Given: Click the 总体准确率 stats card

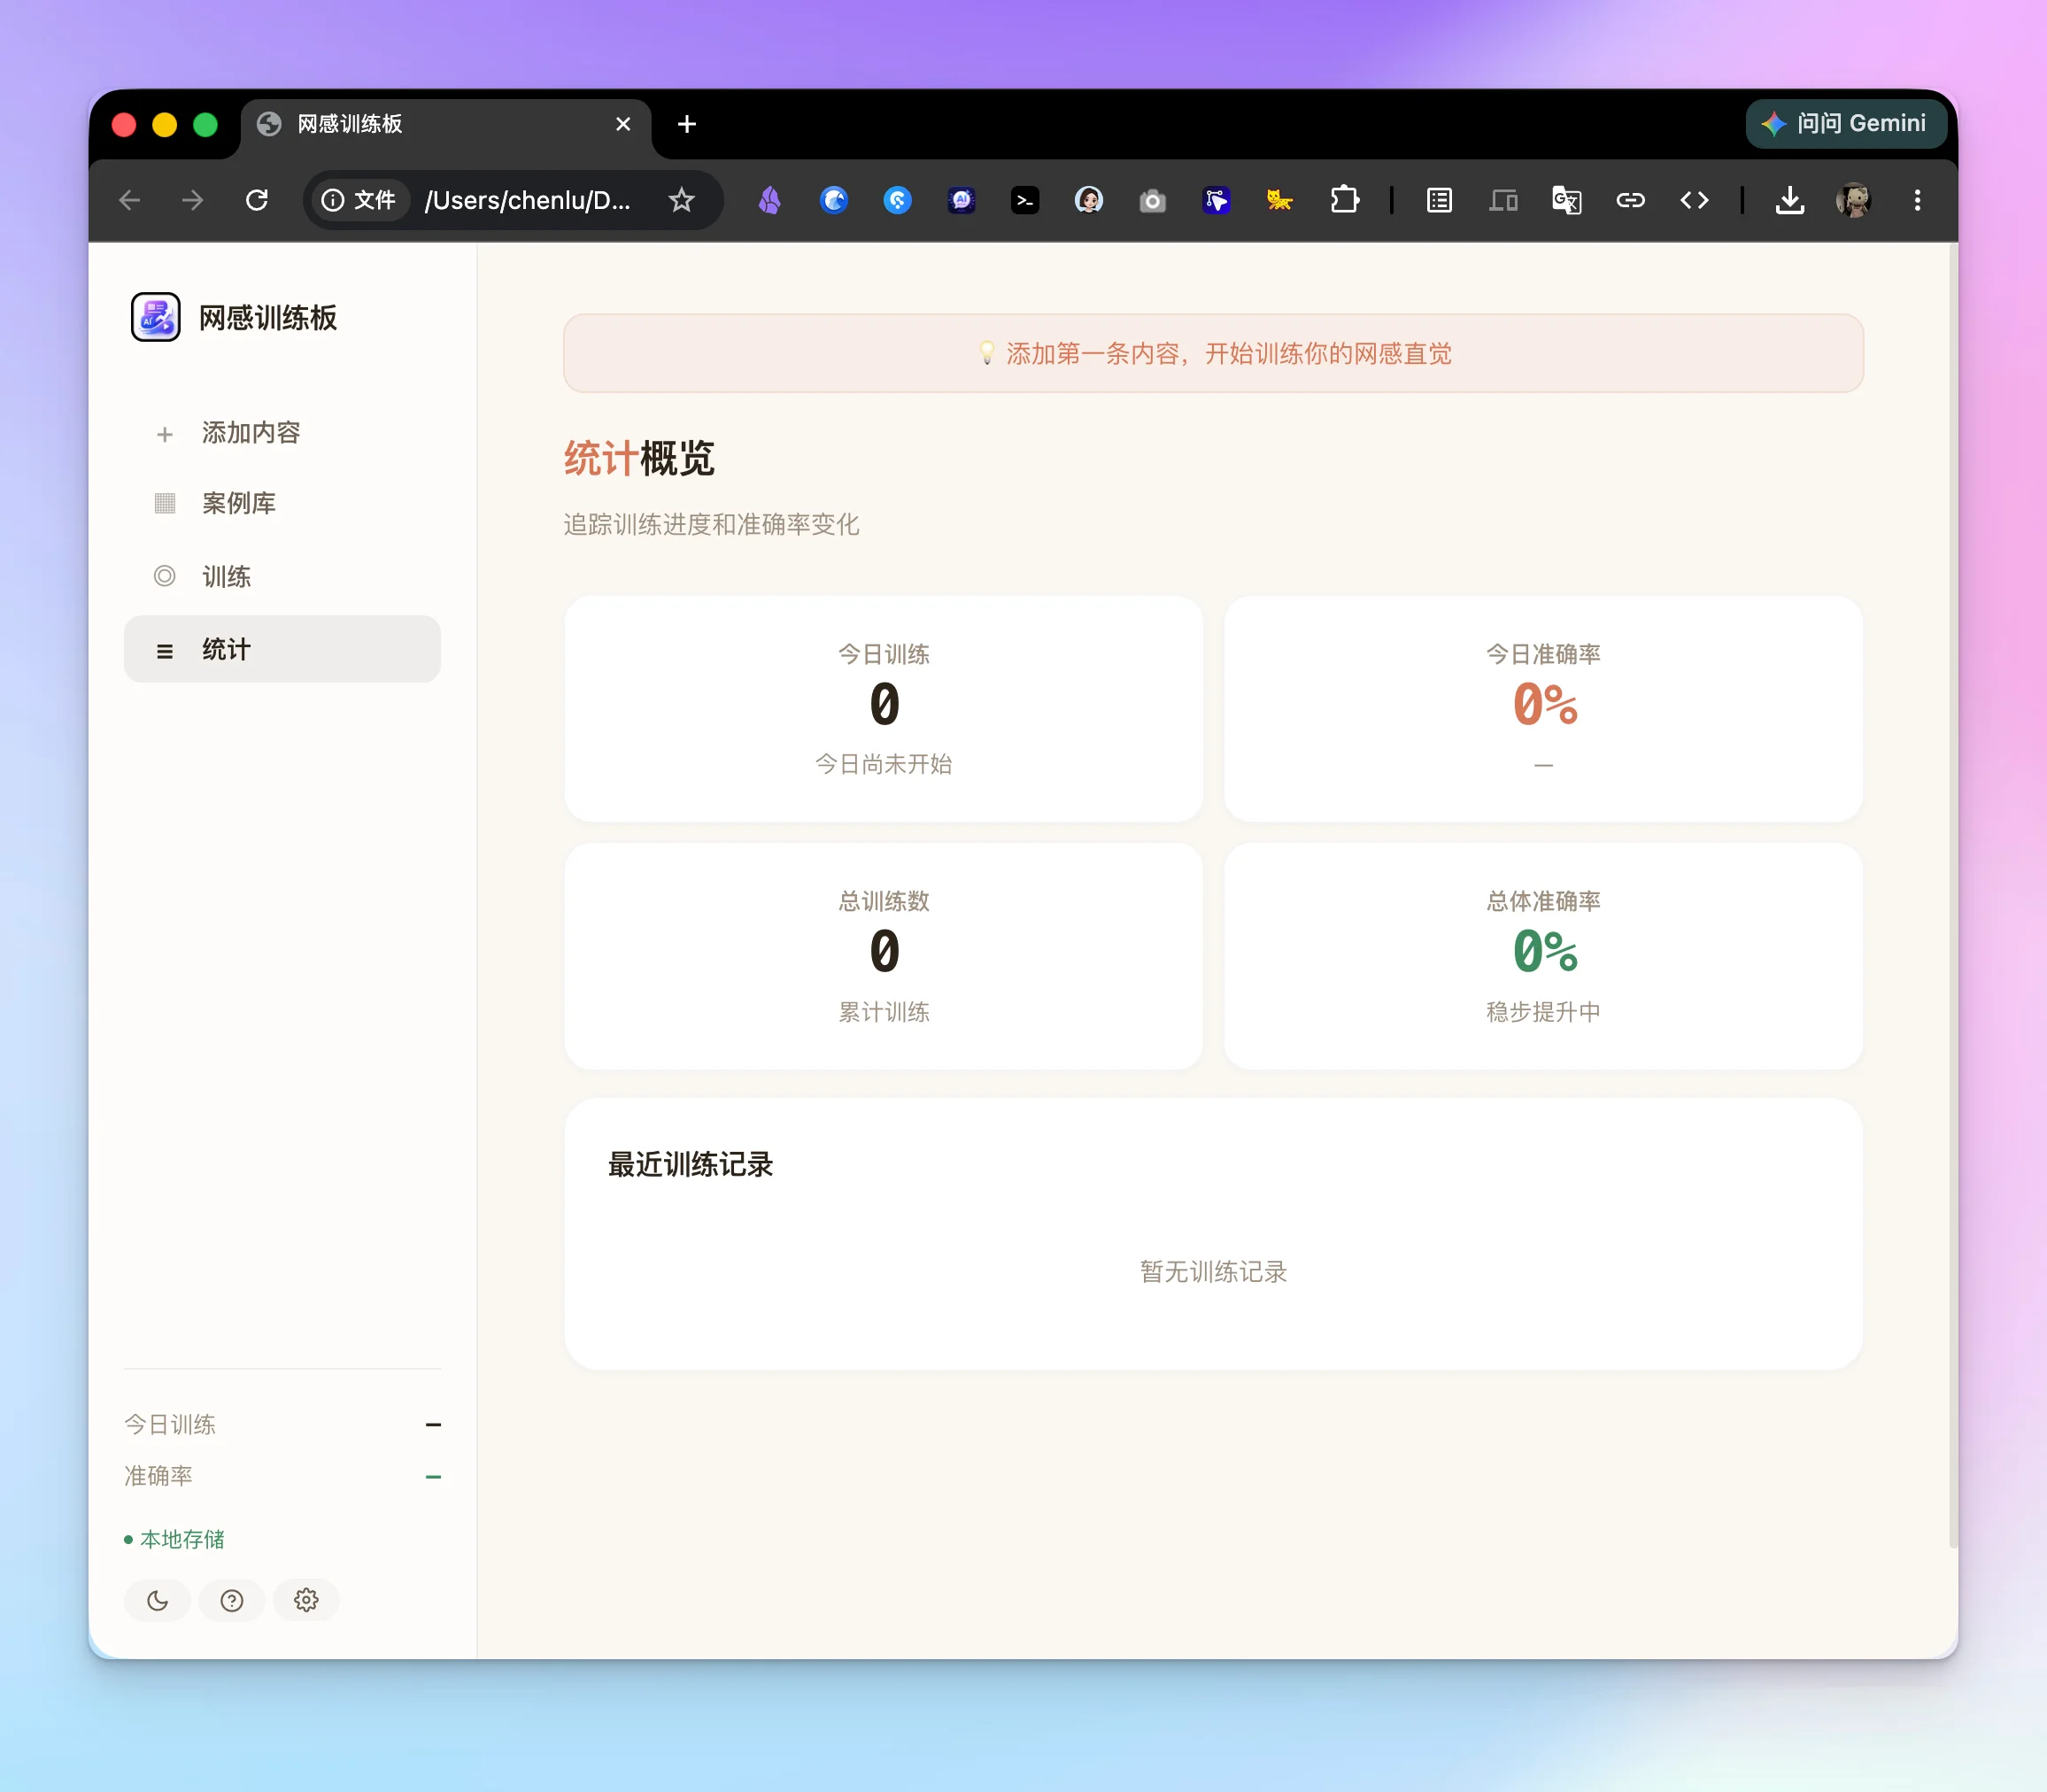Looking at the screenshot, I should [1543, 956].
